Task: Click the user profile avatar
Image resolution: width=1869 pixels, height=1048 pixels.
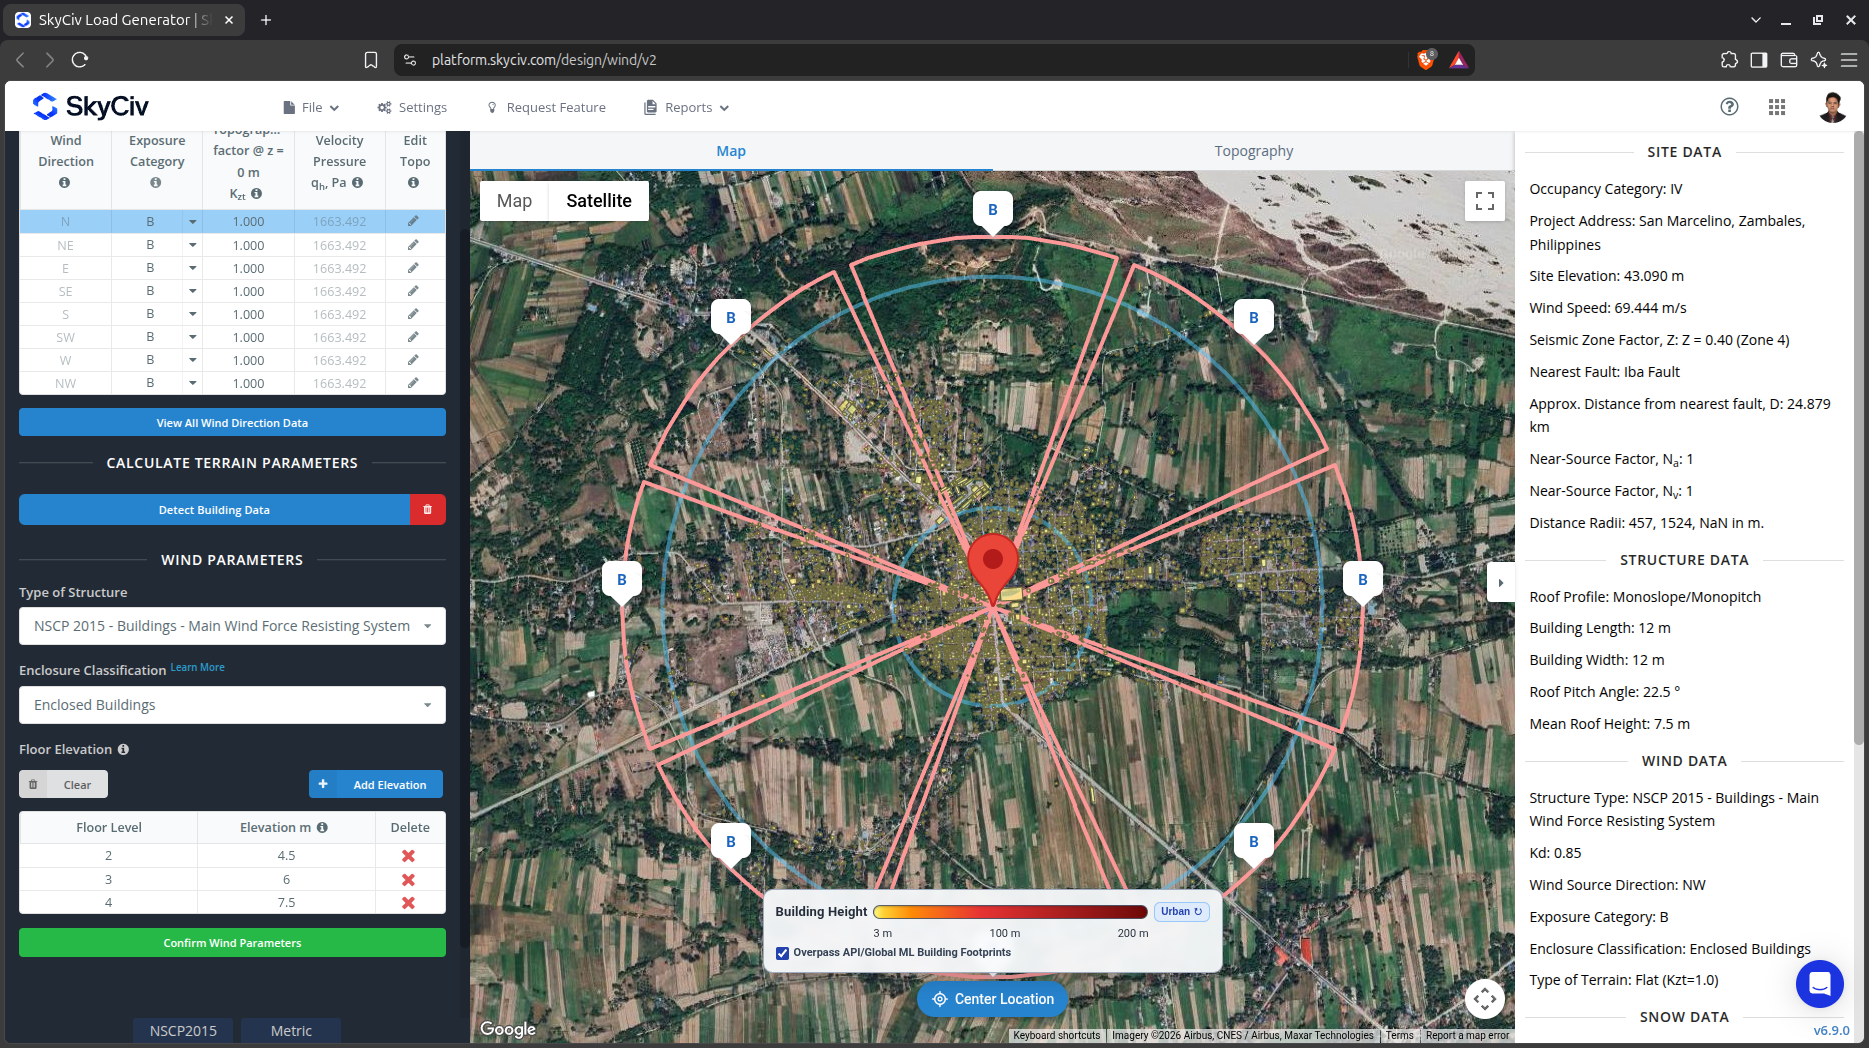Action: pos(1832,107)
